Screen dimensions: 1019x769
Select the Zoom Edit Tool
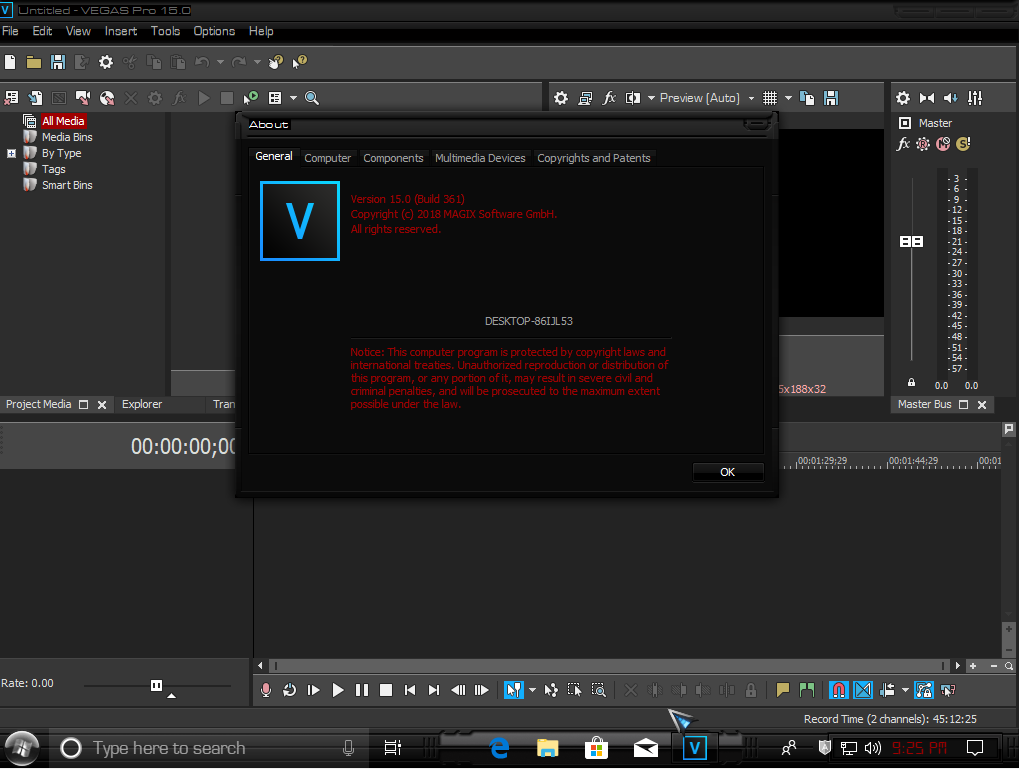(x=599, y=690)
